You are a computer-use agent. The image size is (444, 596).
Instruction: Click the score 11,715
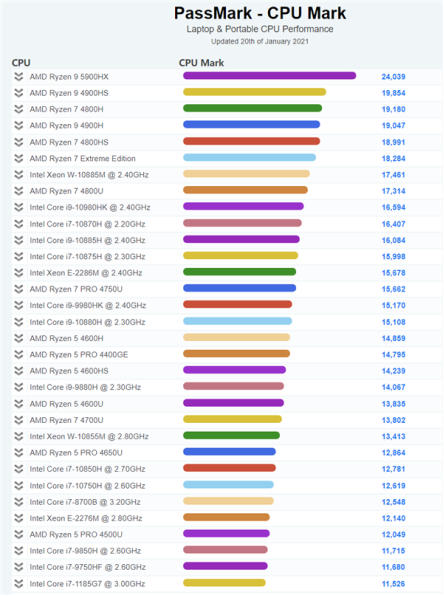[x=393, y=551]
